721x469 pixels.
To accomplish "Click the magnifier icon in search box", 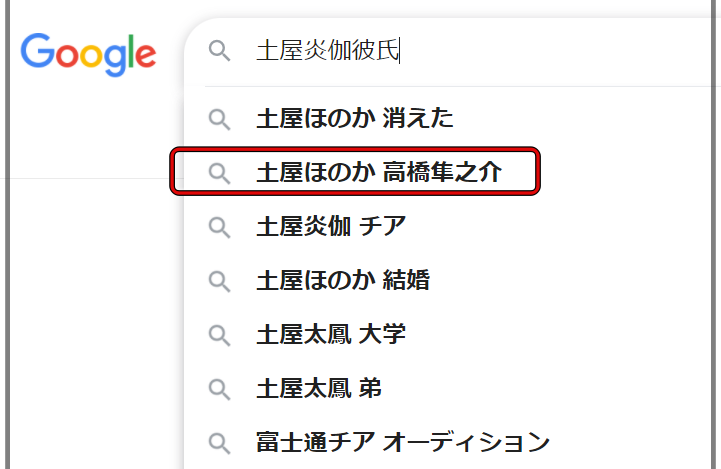I will pyautogui.click(x=219, y=51).
